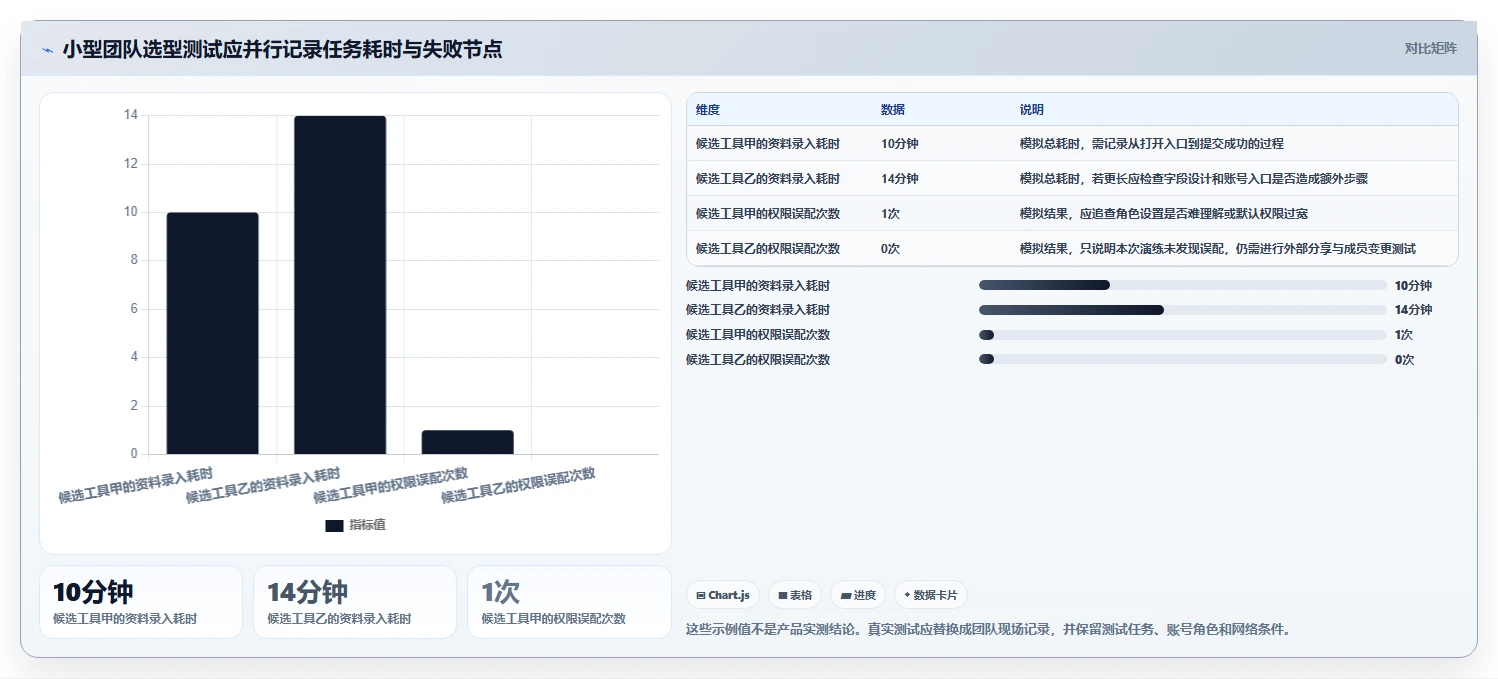The width and height of the screenshot is (1498, 679).
Task: Click chart axis label 候选工具甲的权限误配次数
Action: click(390, 485)
